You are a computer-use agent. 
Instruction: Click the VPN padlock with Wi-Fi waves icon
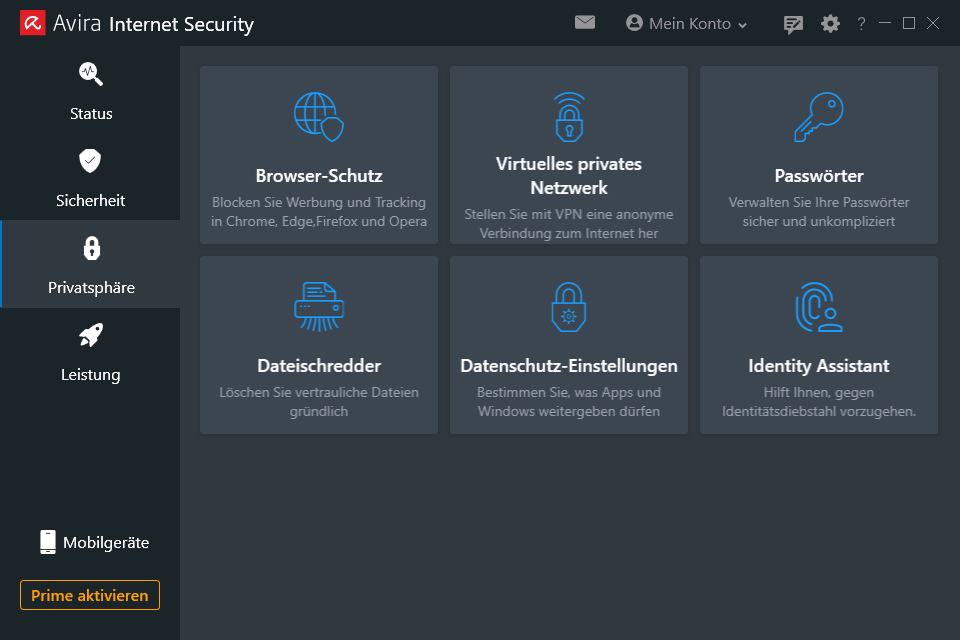(x=569, y=117)
